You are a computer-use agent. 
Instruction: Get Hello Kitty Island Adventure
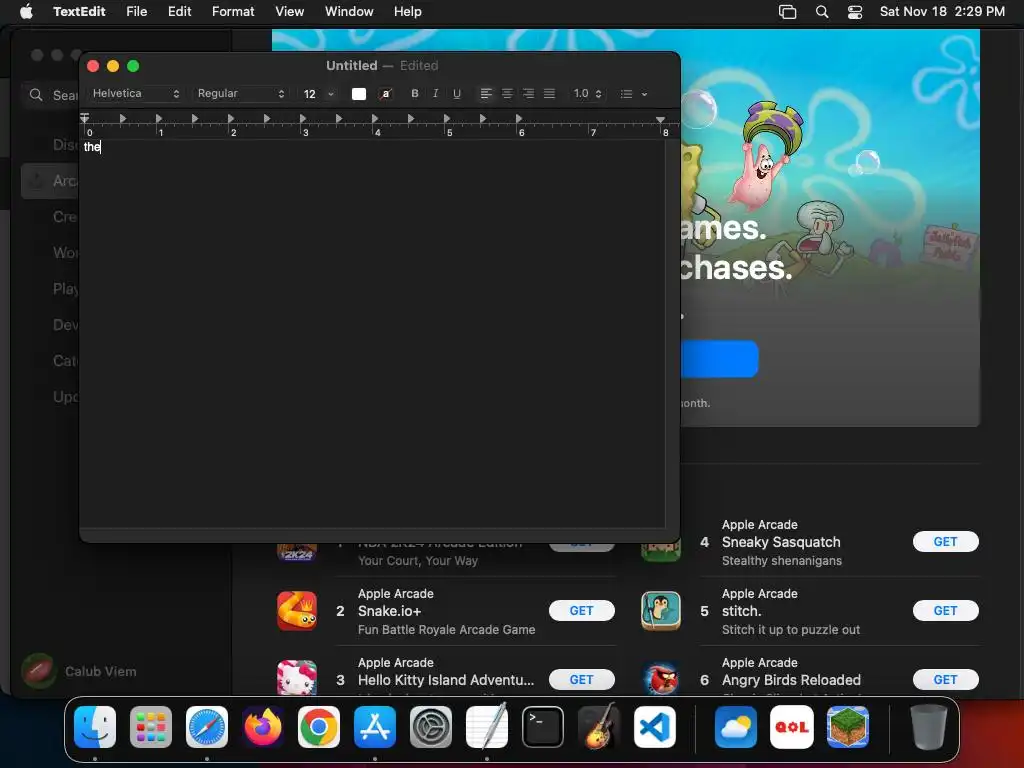[581, 680]
